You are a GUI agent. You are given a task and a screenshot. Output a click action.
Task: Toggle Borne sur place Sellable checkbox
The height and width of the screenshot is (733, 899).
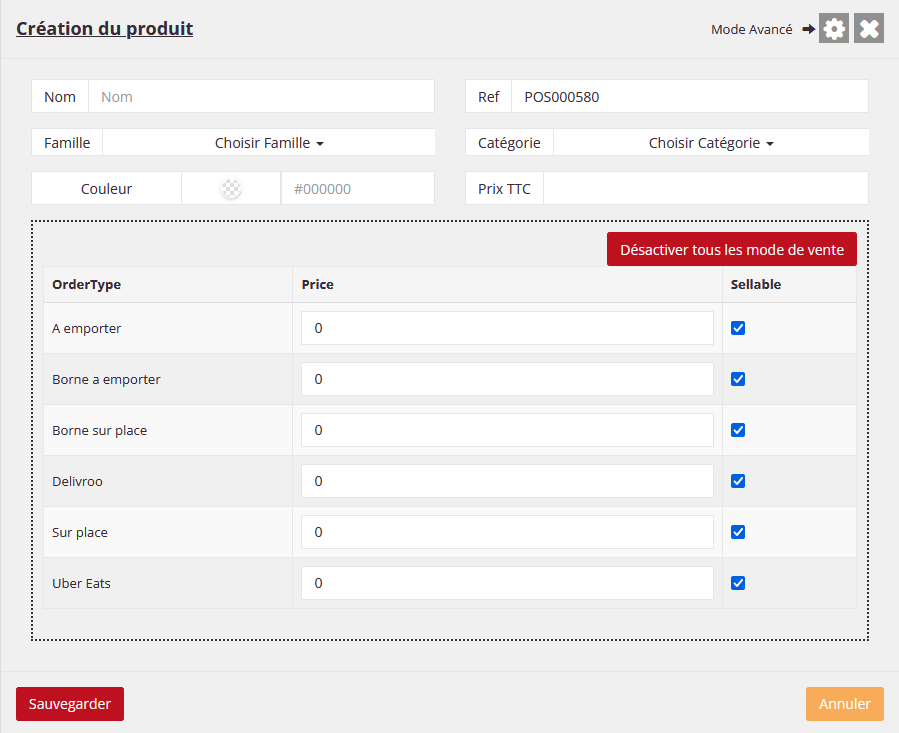click(738, 430)
